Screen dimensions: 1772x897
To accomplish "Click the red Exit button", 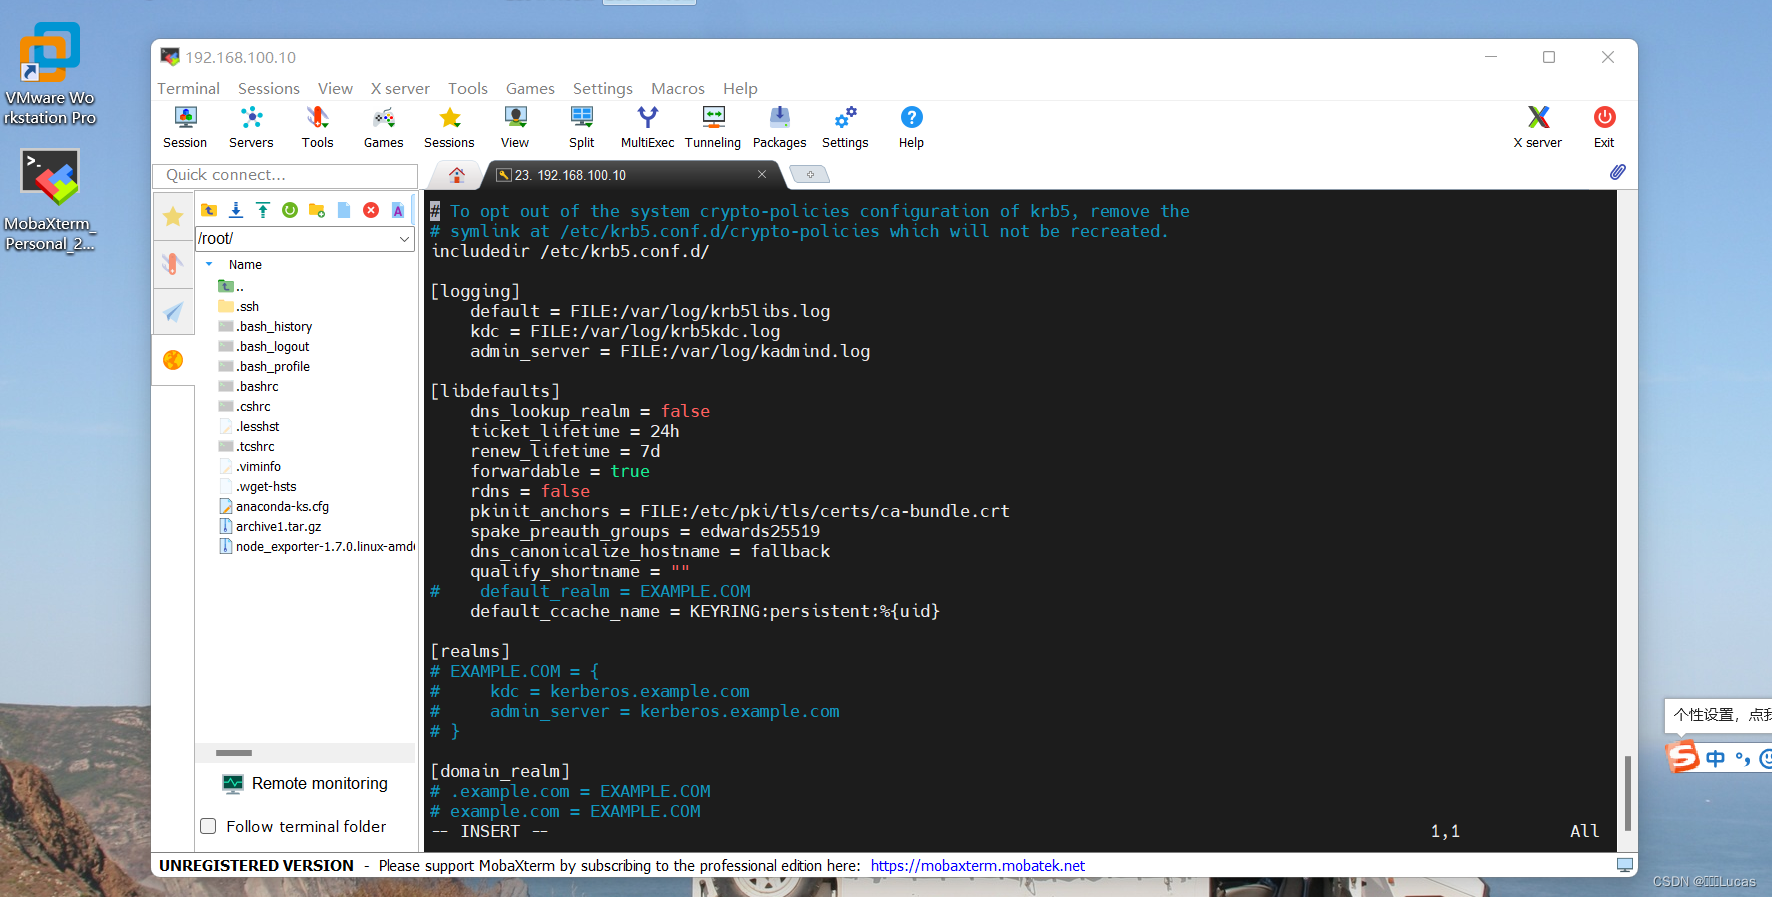I will pyautogui.click(x=1604, y=127).
